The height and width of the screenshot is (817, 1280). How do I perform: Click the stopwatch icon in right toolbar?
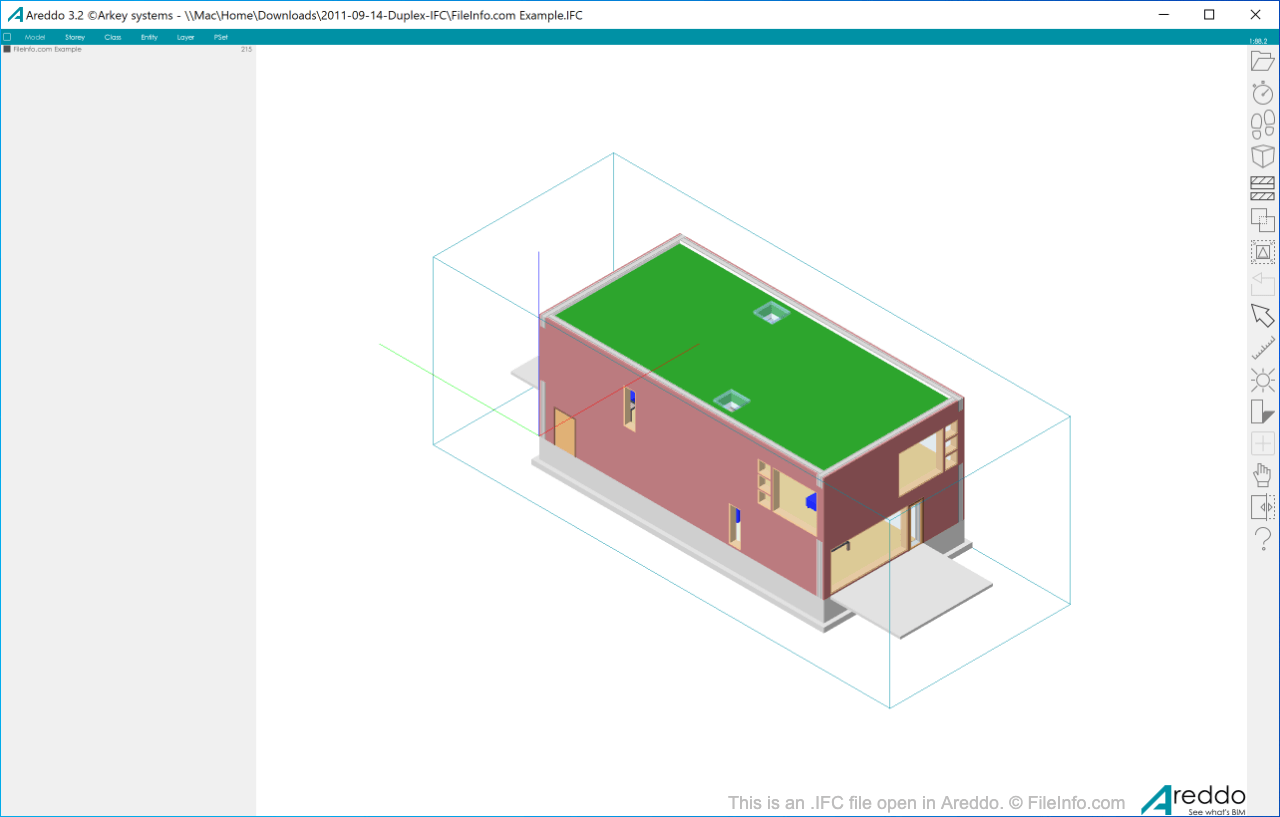pos(1262,93)
